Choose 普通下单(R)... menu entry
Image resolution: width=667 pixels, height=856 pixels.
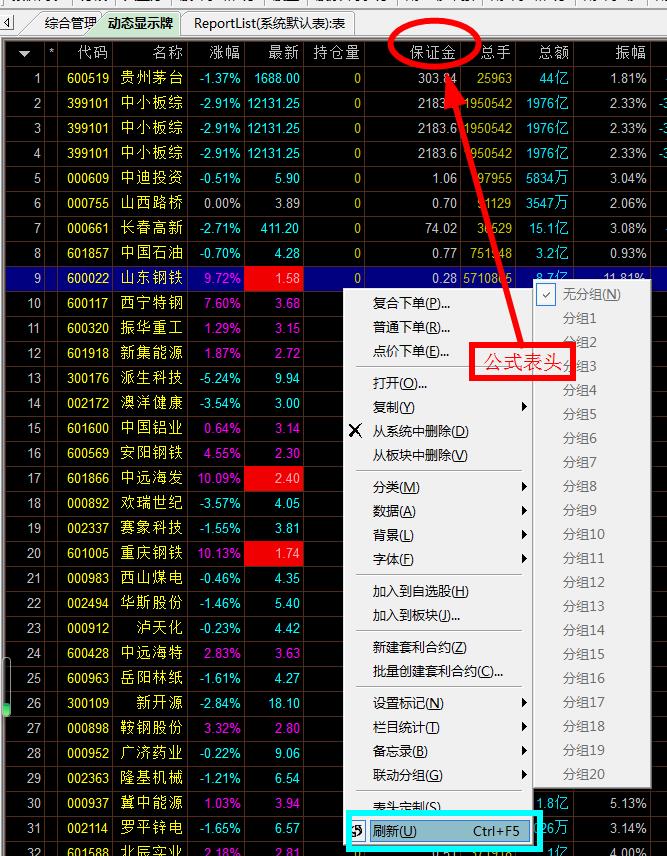[x=411, y=327]
